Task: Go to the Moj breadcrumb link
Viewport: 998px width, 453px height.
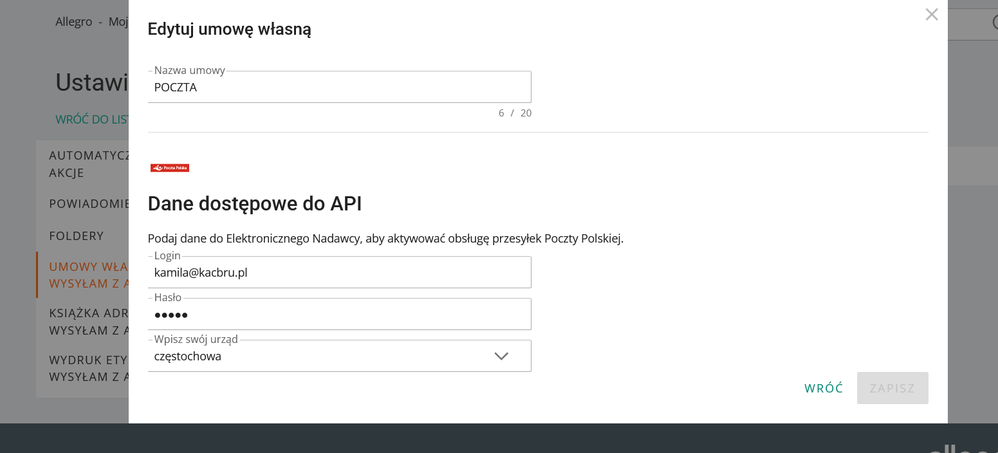Action: coord(117,20)
